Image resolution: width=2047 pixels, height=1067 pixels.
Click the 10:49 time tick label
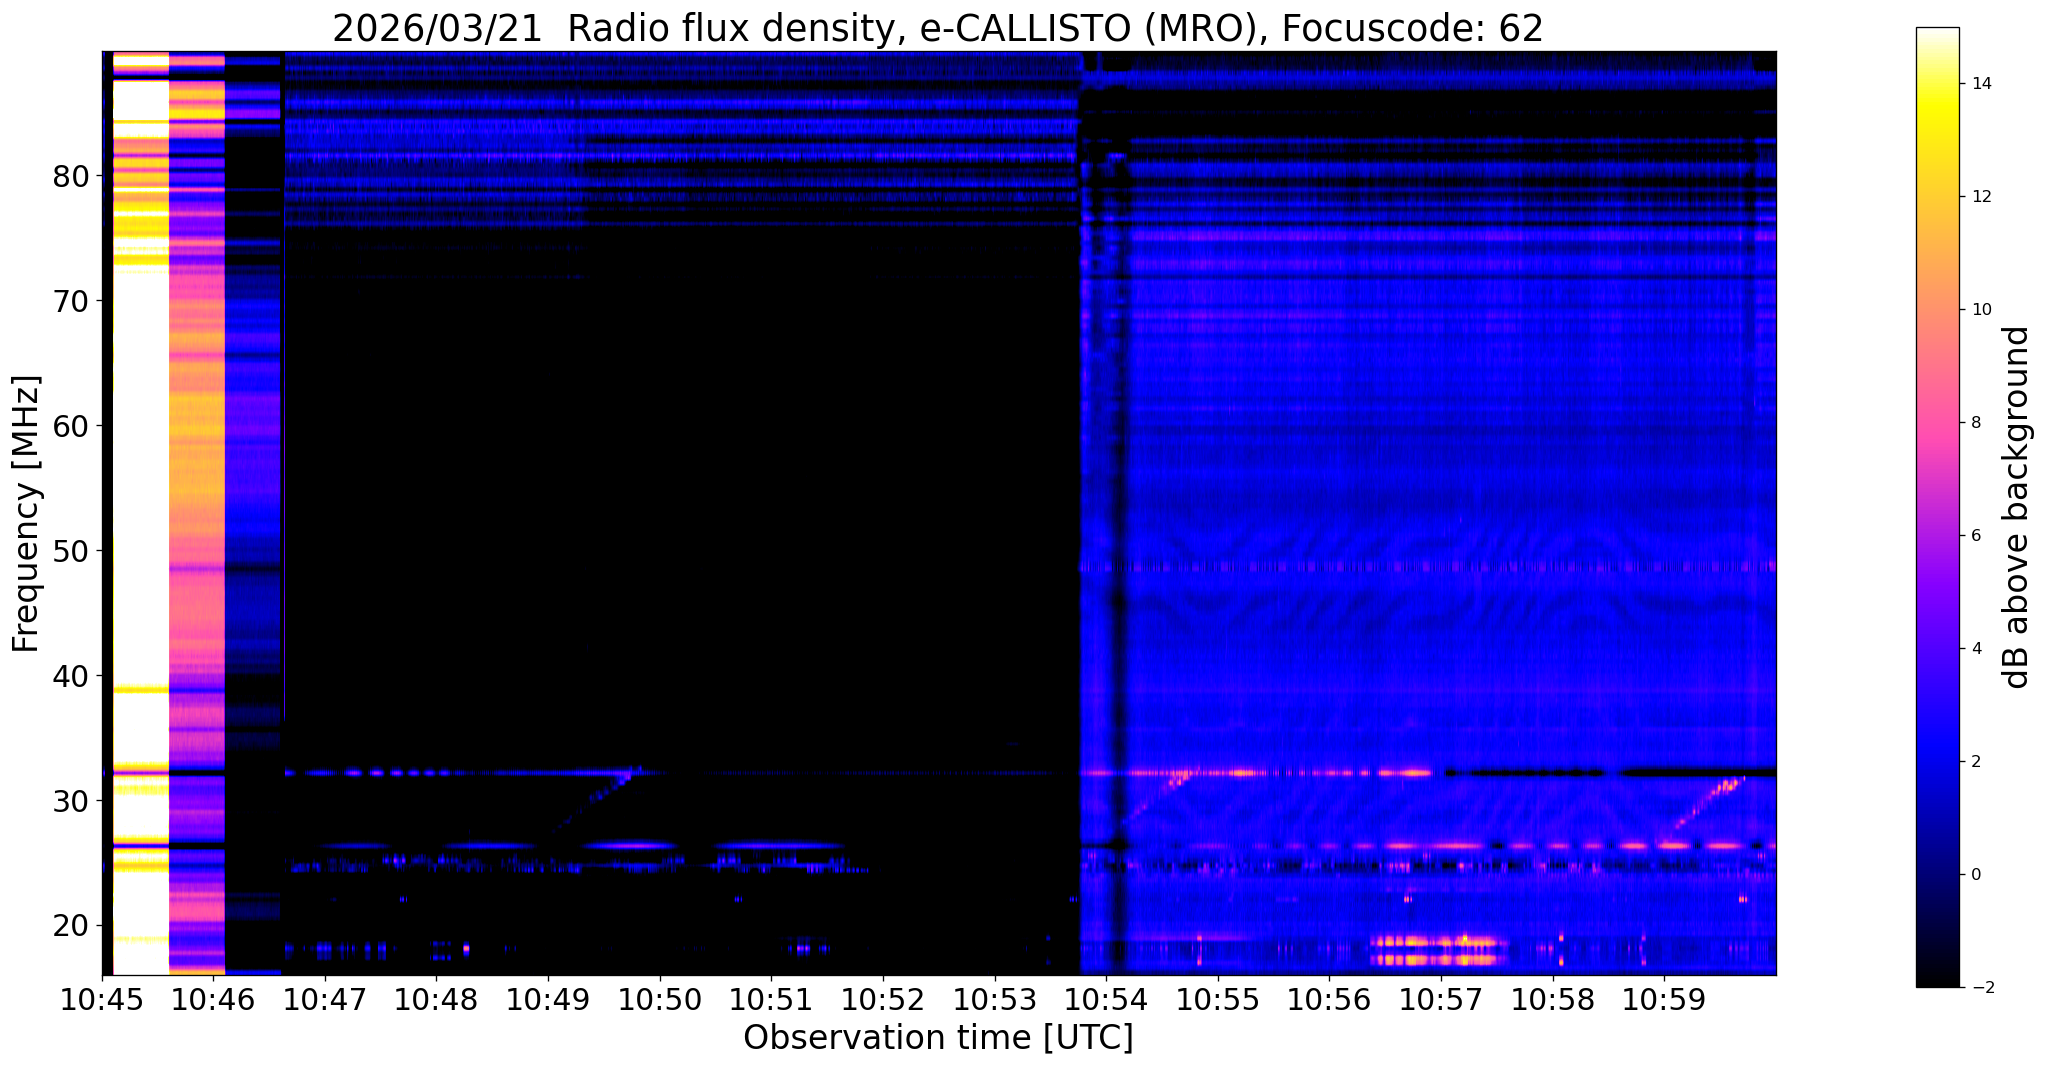[x=548, y=999]
